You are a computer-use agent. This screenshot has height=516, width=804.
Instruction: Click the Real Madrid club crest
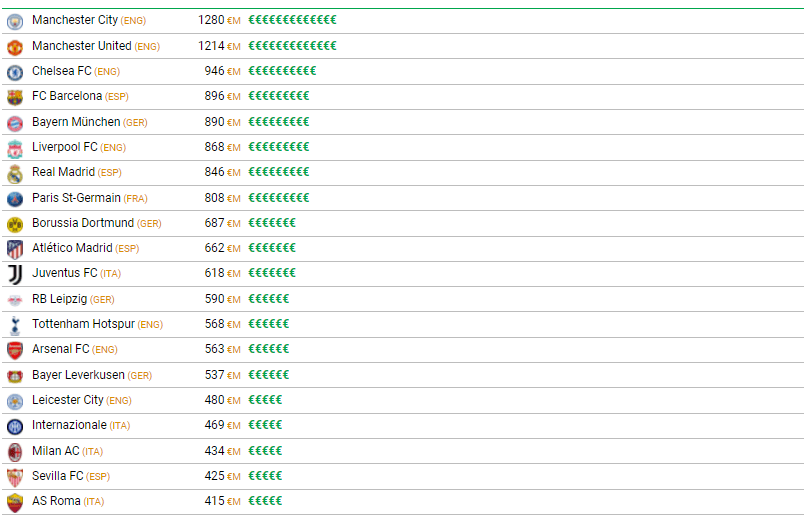click(x=15, y=174)
